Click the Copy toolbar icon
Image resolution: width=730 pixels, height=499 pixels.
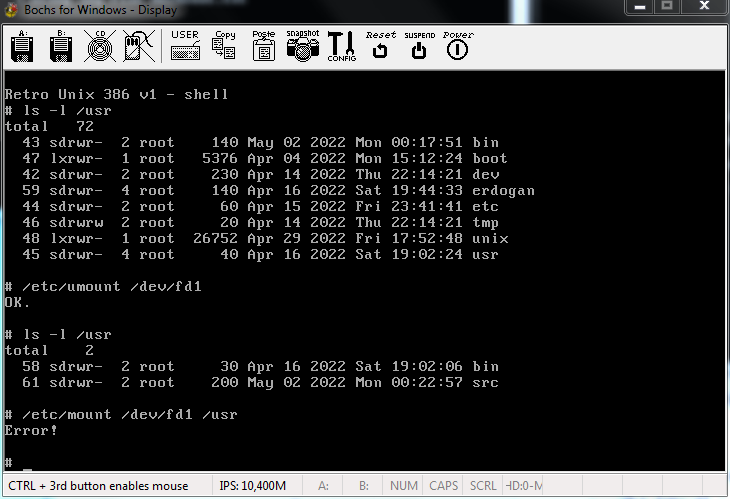pos(224,46)
